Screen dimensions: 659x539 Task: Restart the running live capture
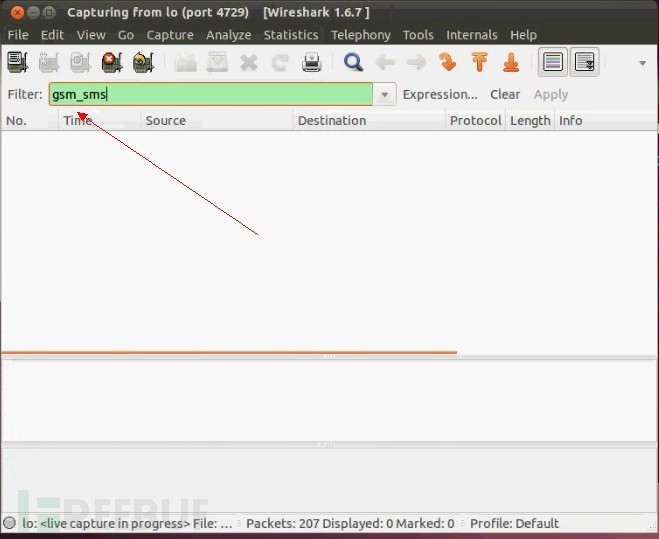pos(143,62)
